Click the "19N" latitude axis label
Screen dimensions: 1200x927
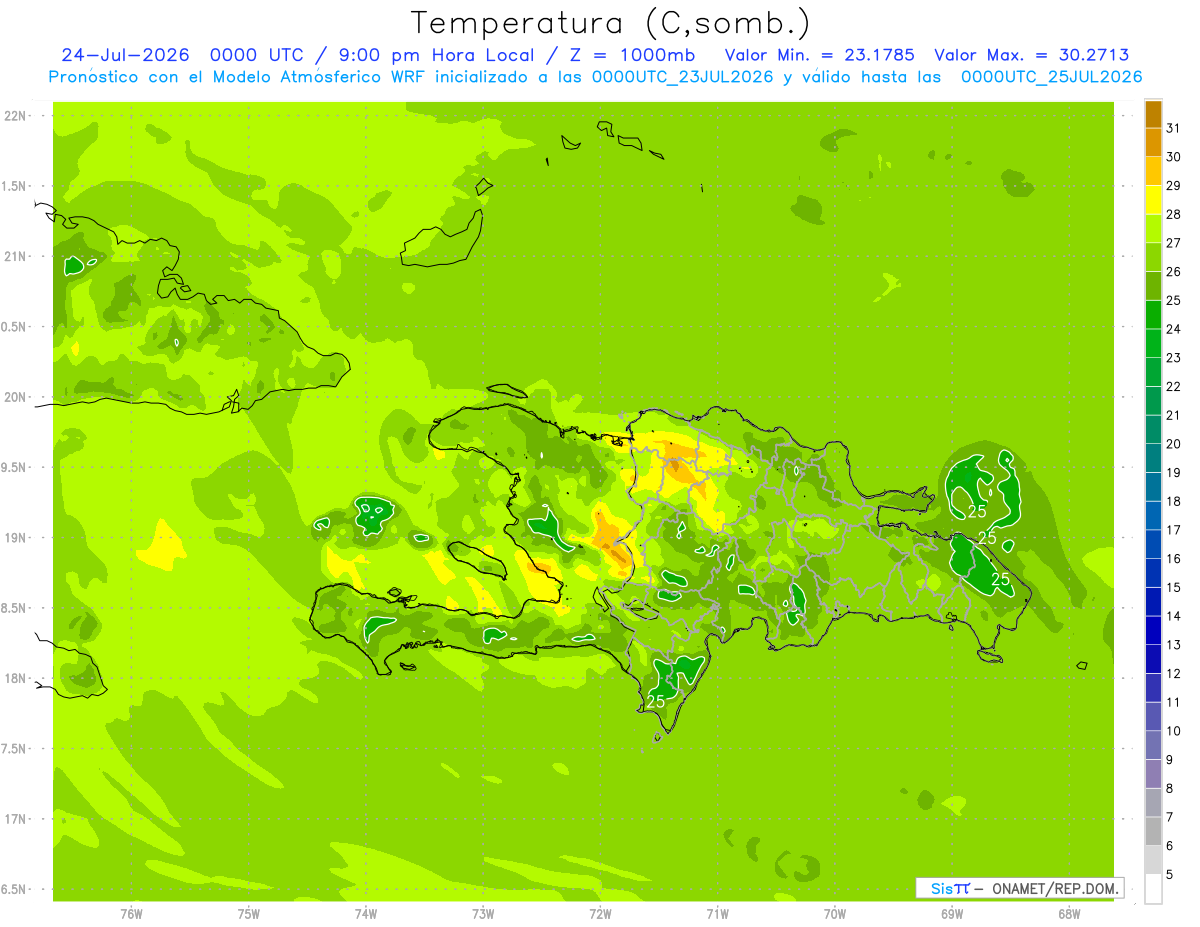(17, 537)
